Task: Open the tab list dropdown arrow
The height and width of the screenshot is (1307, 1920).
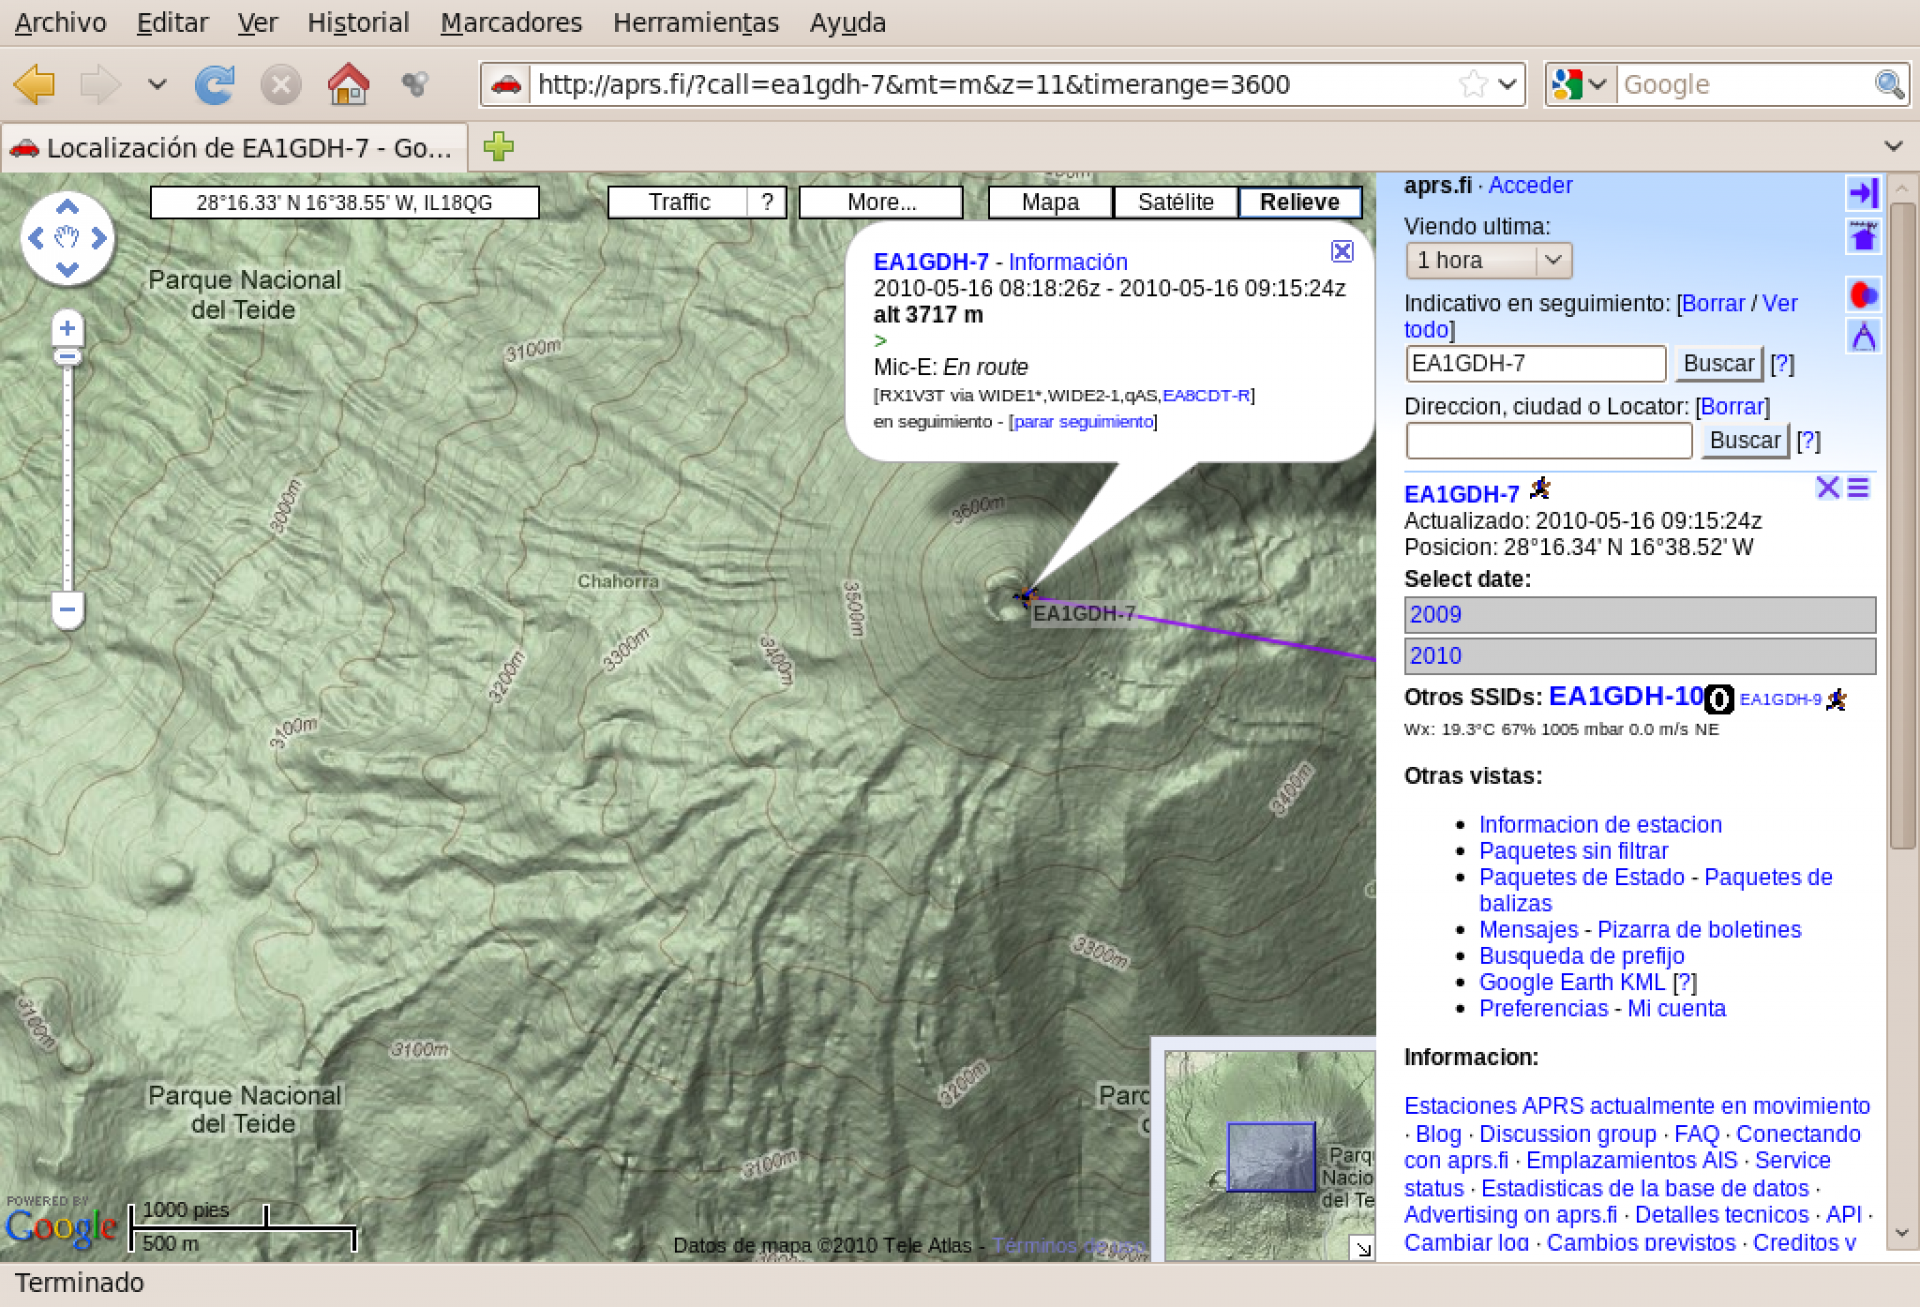Action: 1893,146
